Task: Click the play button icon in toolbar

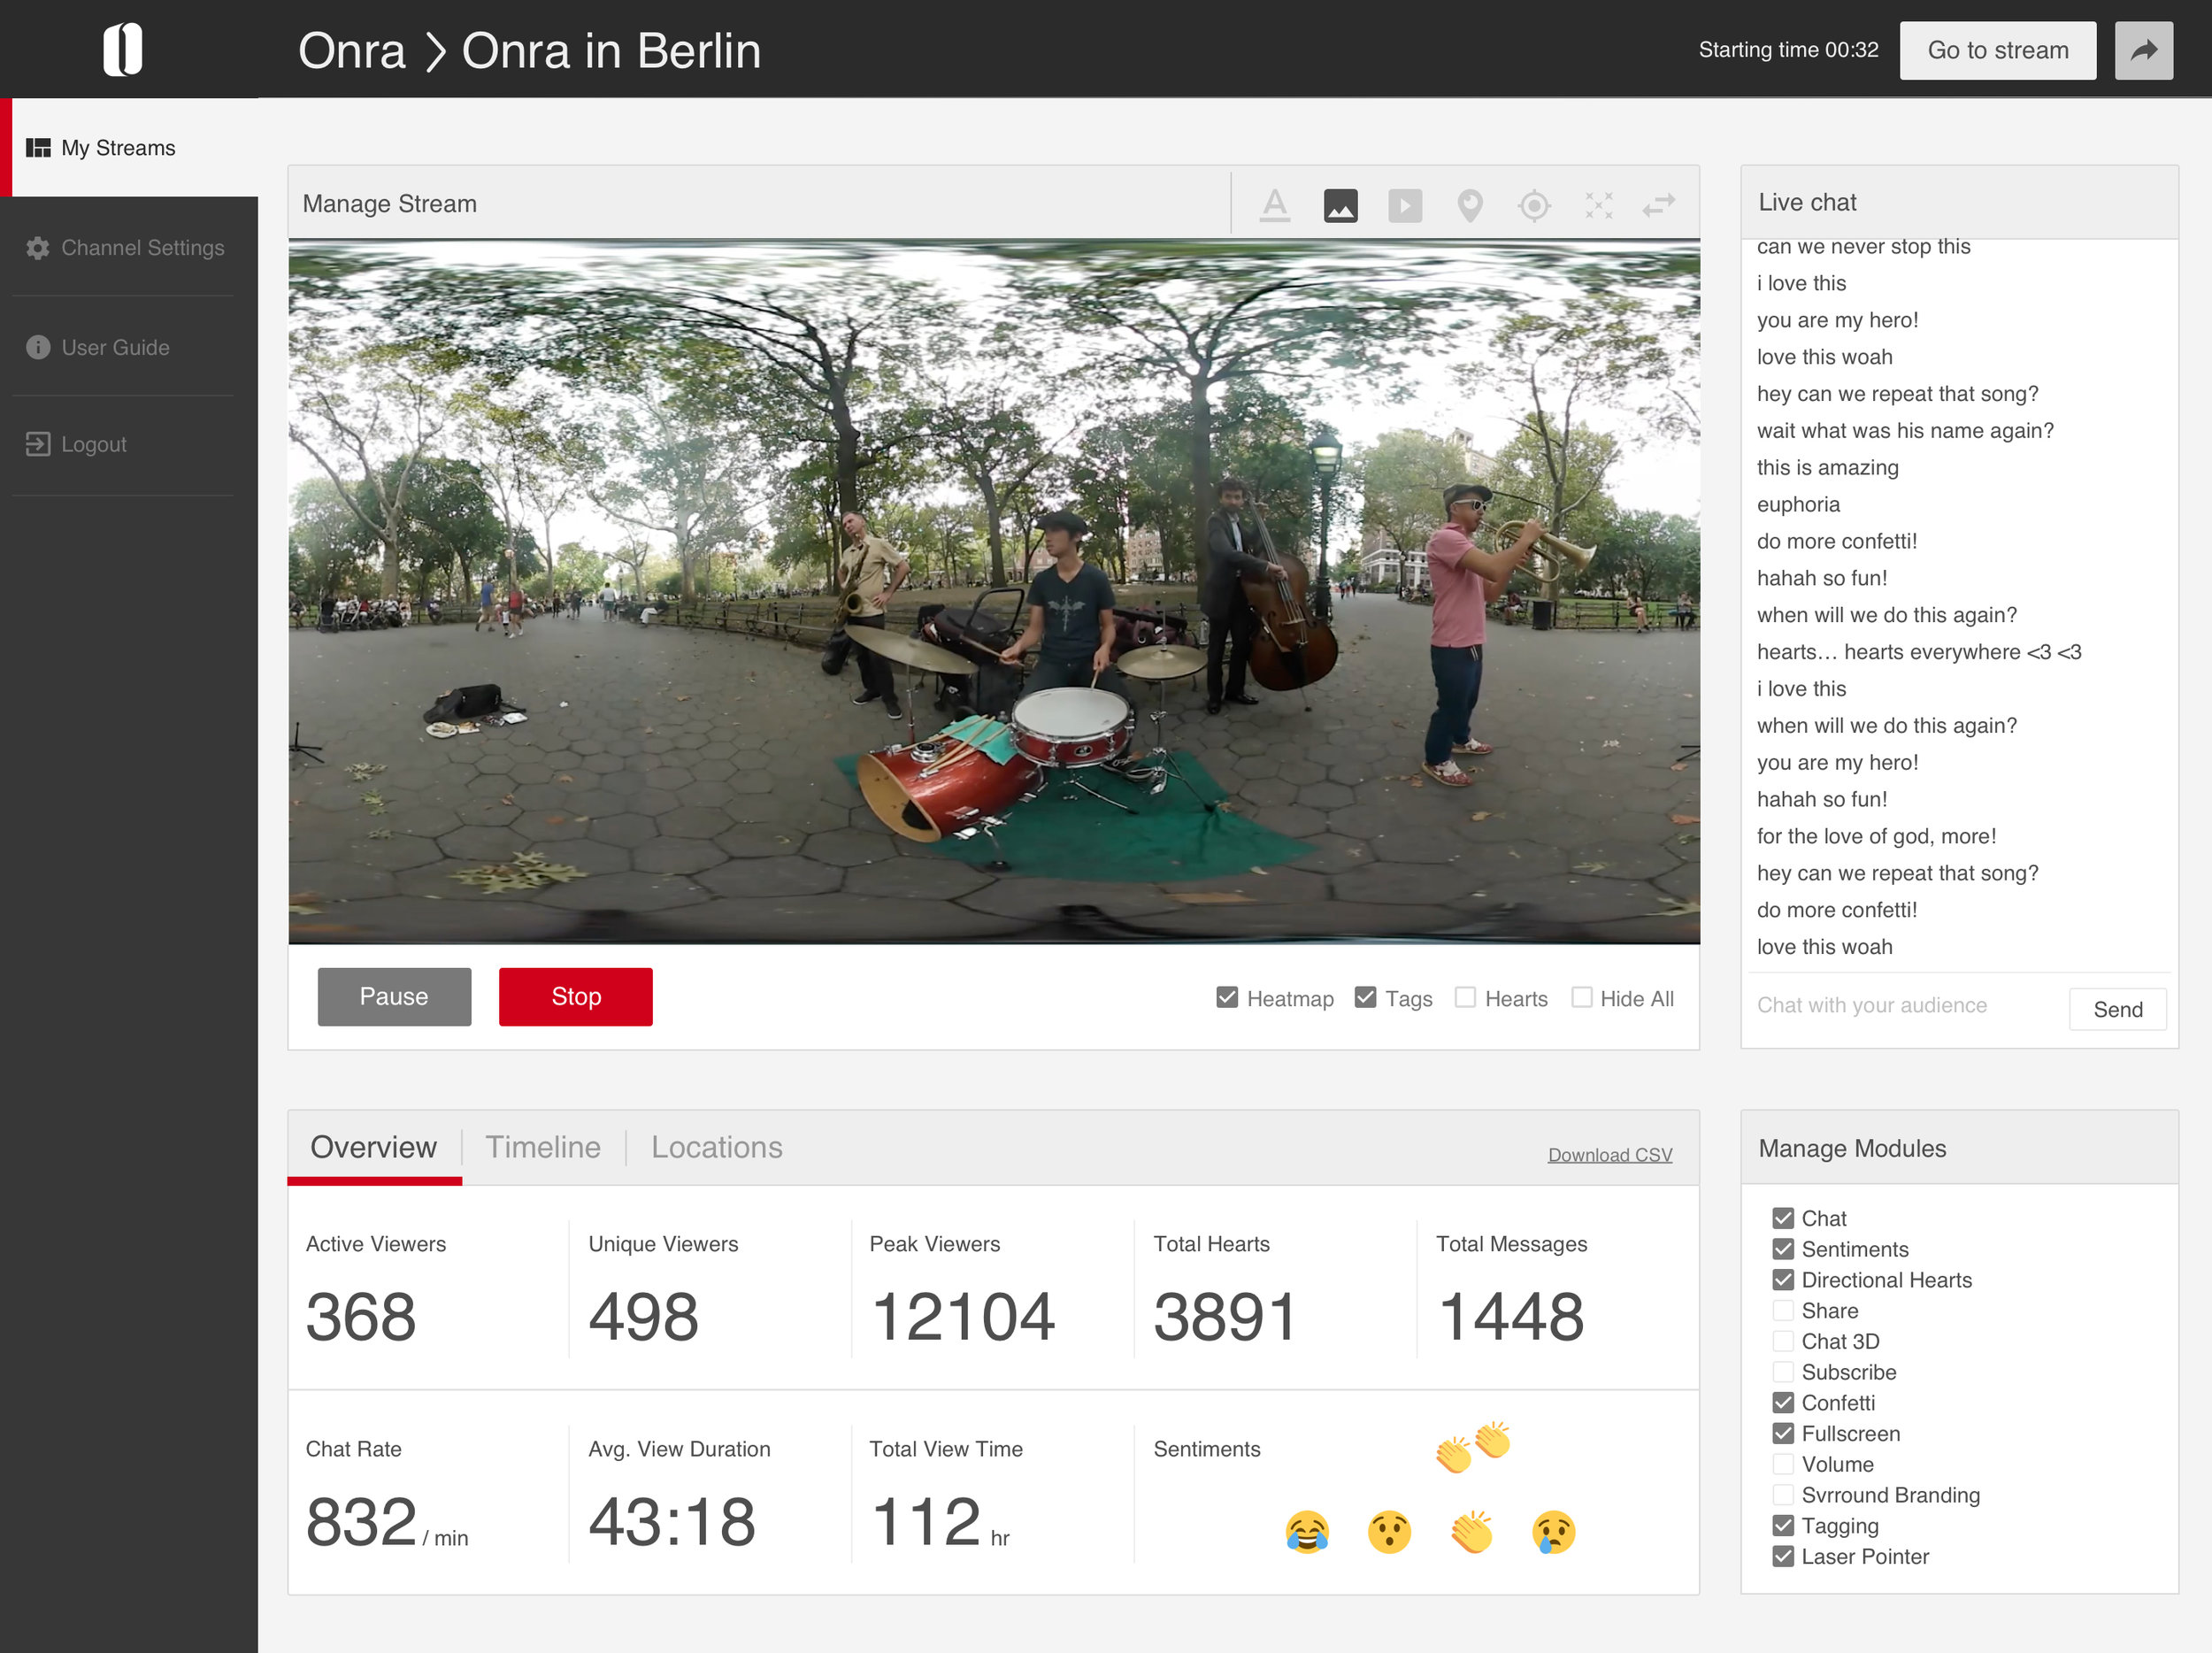Action: coord(1406,204)
